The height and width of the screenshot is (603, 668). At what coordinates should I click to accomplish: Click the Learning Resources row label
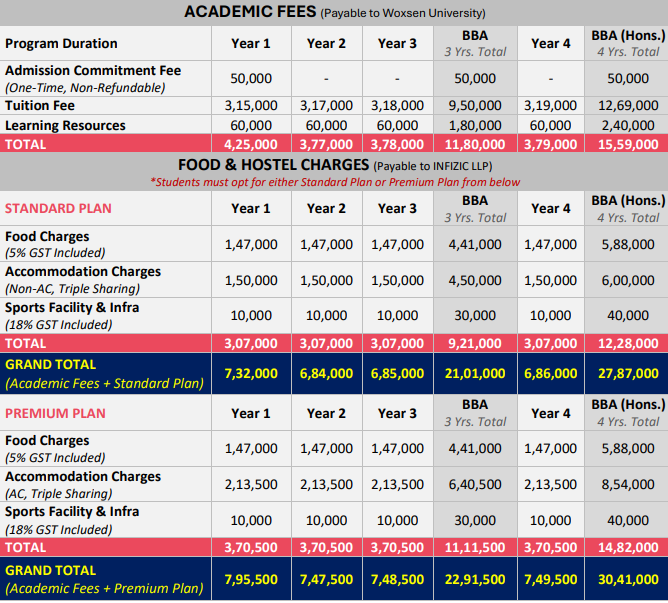(65, 125)
